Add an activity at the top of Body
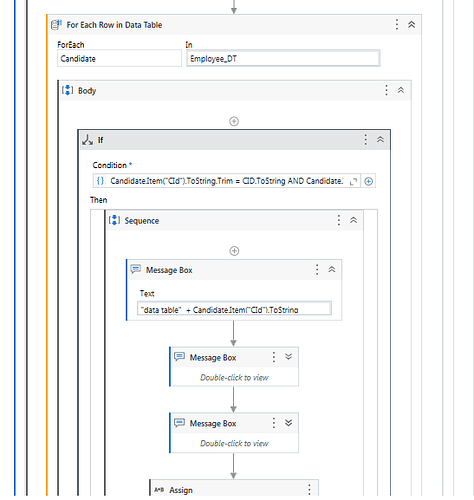Screen dimensions: 474x500 coord(234,121)
